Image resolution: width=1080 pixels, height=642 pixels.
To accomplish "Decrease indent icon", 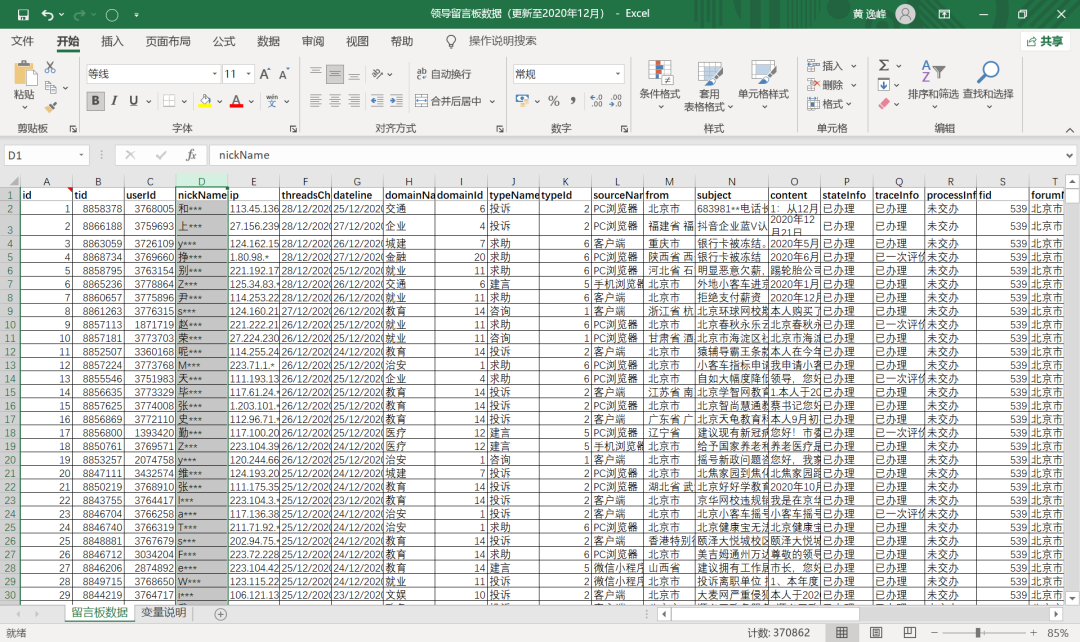I will coord(377,101).
